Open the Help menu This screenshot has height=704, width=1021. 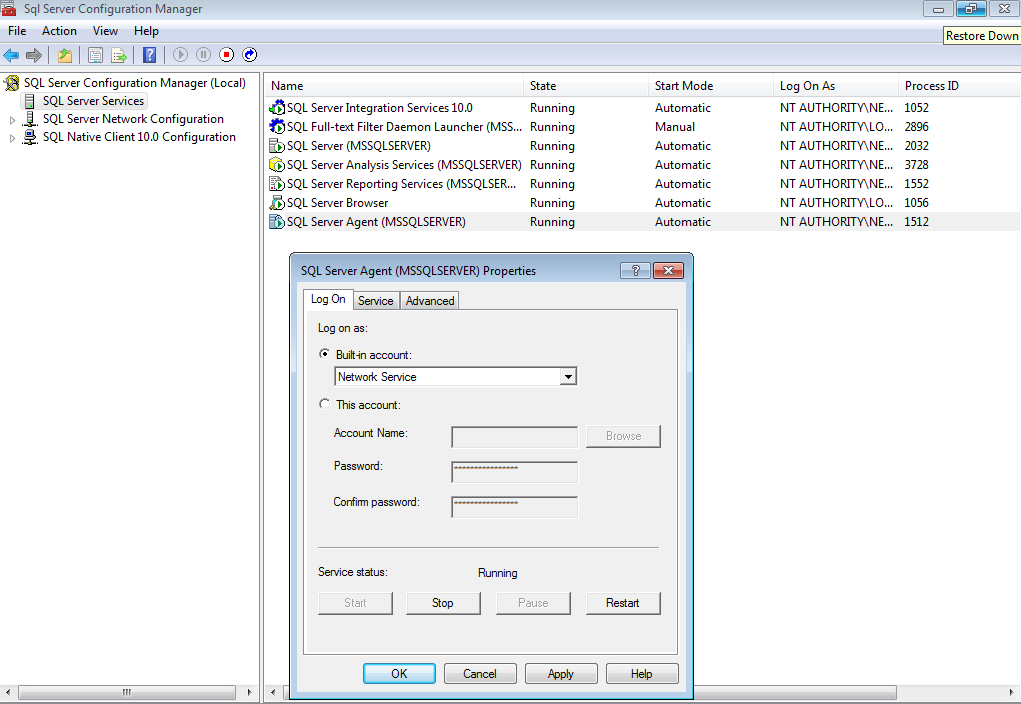[x=146, y=31]
